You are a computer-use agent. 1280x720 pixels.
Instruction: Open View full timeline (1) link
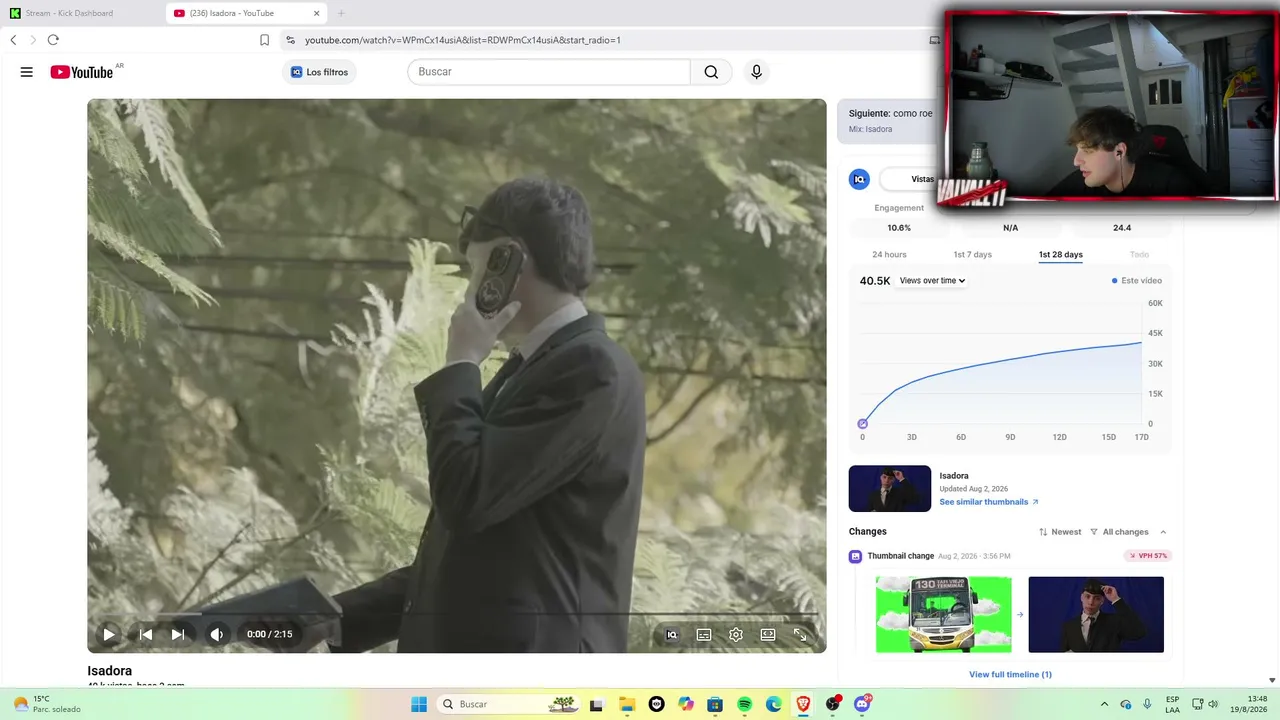pyautogui.click(x=1010, y=675)
